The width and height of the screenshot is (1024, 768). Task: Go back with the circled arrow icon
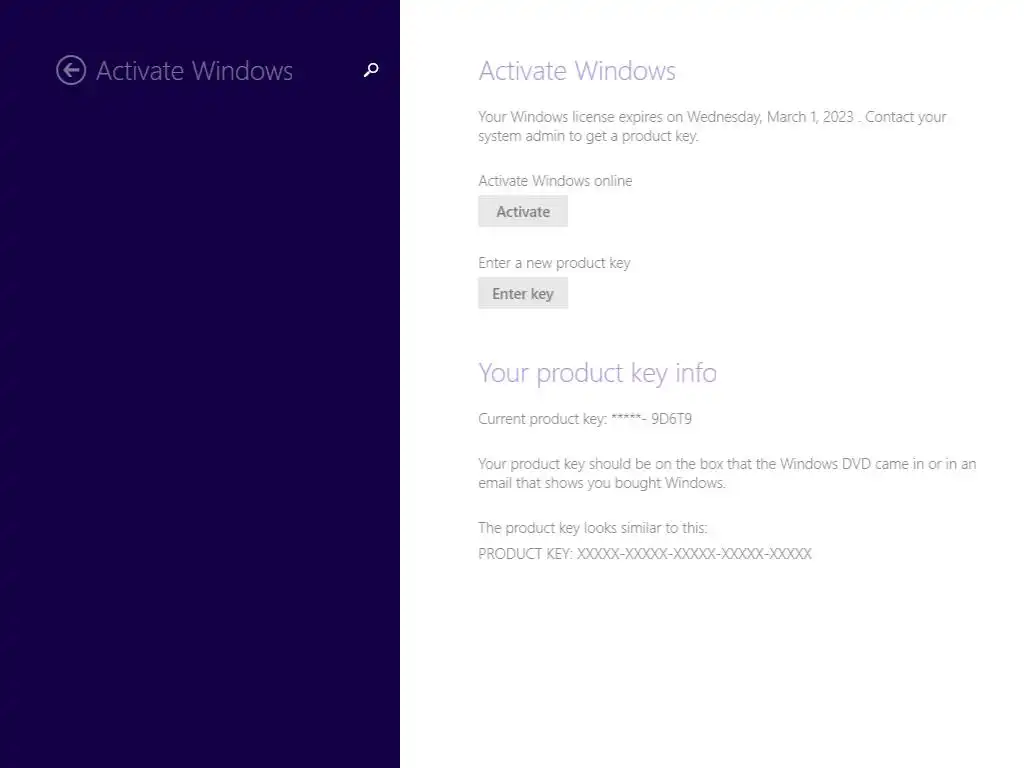[71, 70]
